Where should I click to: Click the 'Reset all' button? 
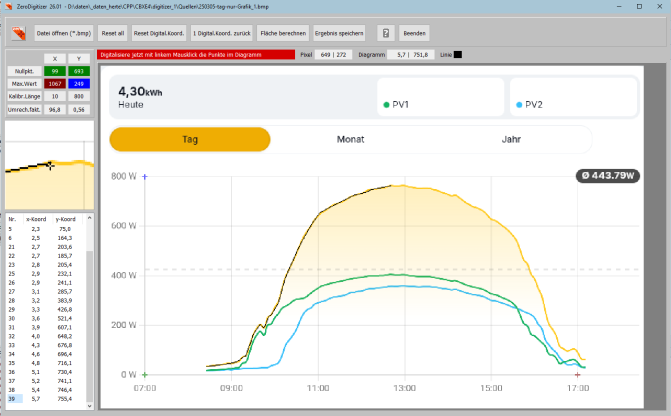point(112,33)
